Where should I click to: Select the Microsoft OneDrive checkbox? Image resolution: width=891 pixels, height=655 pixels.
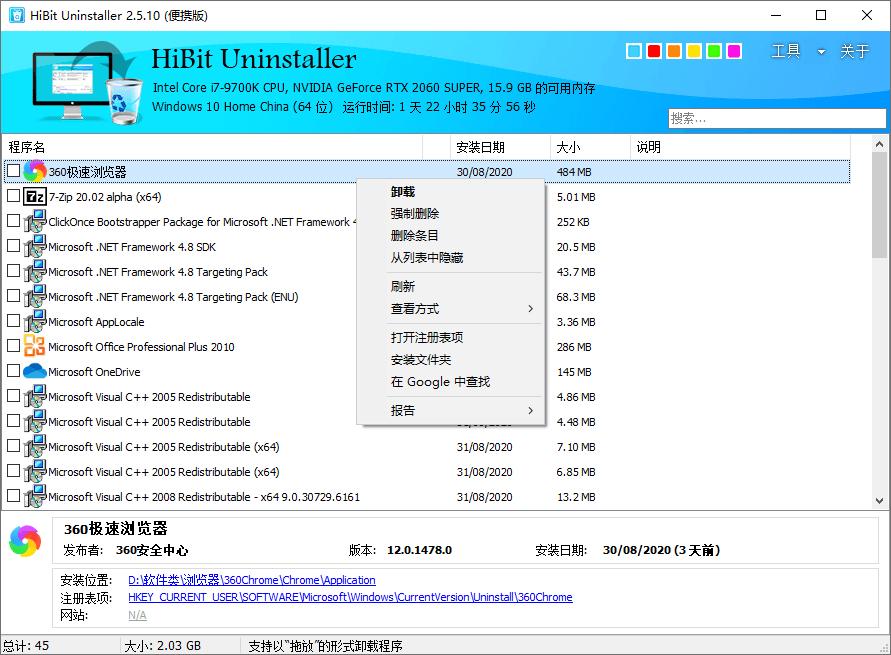point(13,372)
